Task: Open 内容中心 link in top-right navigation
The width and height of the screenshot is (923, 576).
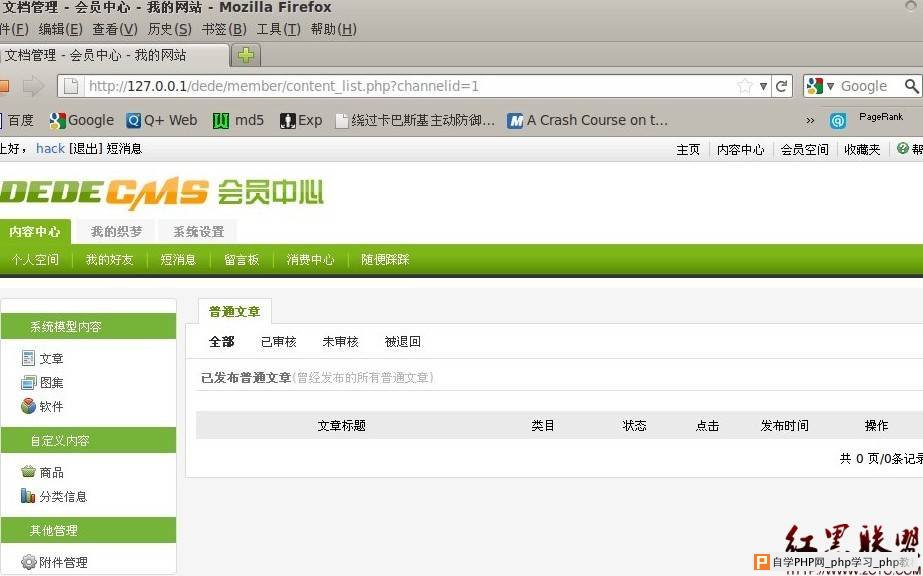Action: [x=741, y=150]
